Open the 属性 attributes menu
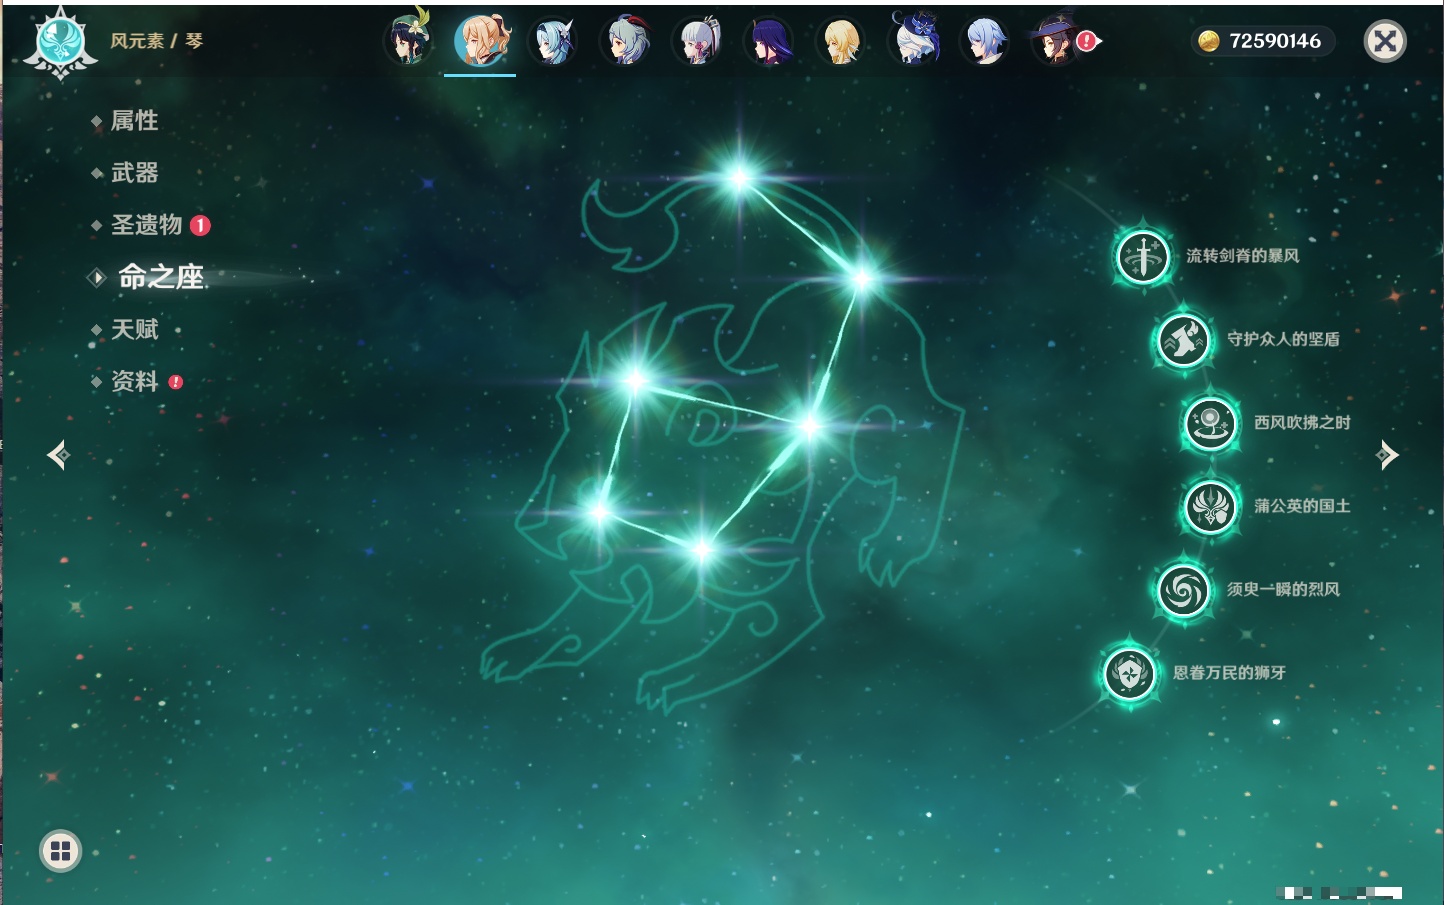Viewport: 1444px width, 905px height. point(134,121)
